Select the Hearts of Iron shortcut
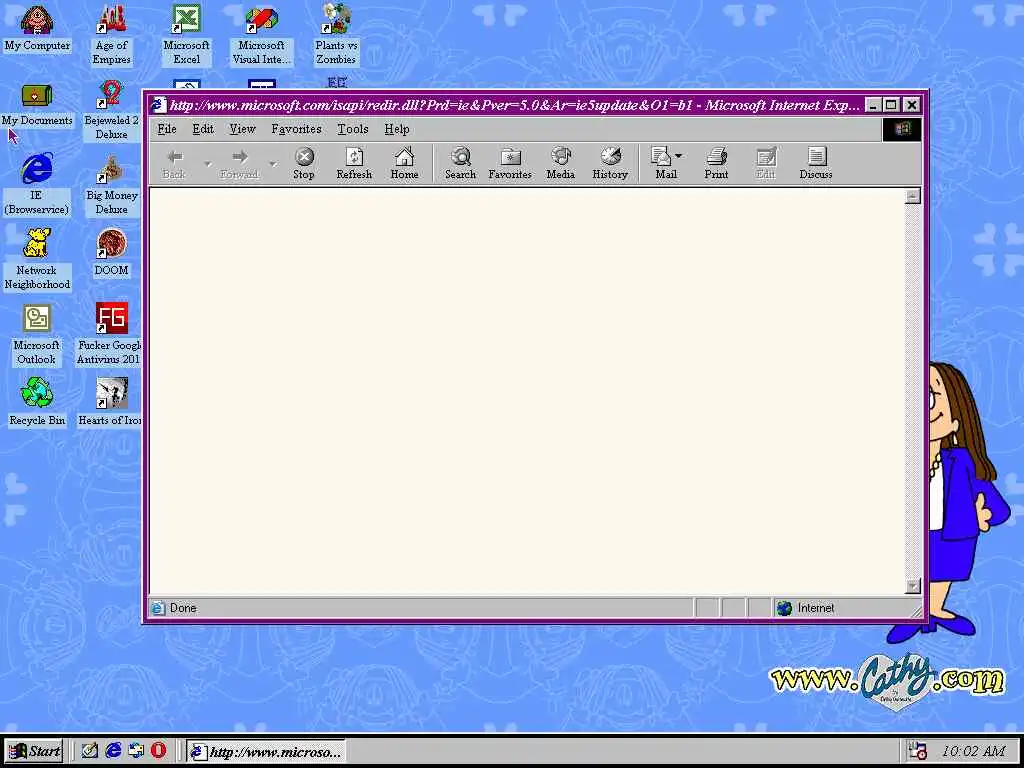This screenshot has width=1024, height=768. click(111, 402)
